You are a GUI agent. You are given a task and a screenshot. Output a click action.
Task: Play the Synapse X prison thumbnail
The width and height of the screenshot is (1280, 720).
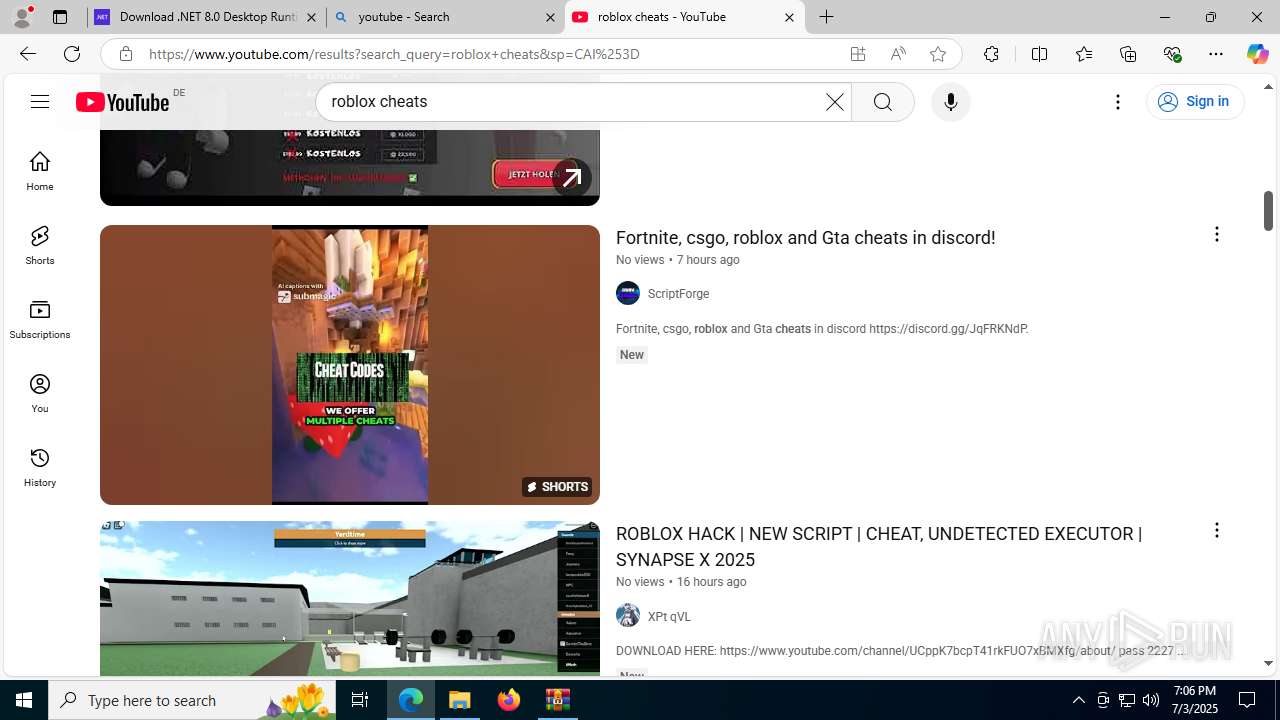click(x=350, y=598)
